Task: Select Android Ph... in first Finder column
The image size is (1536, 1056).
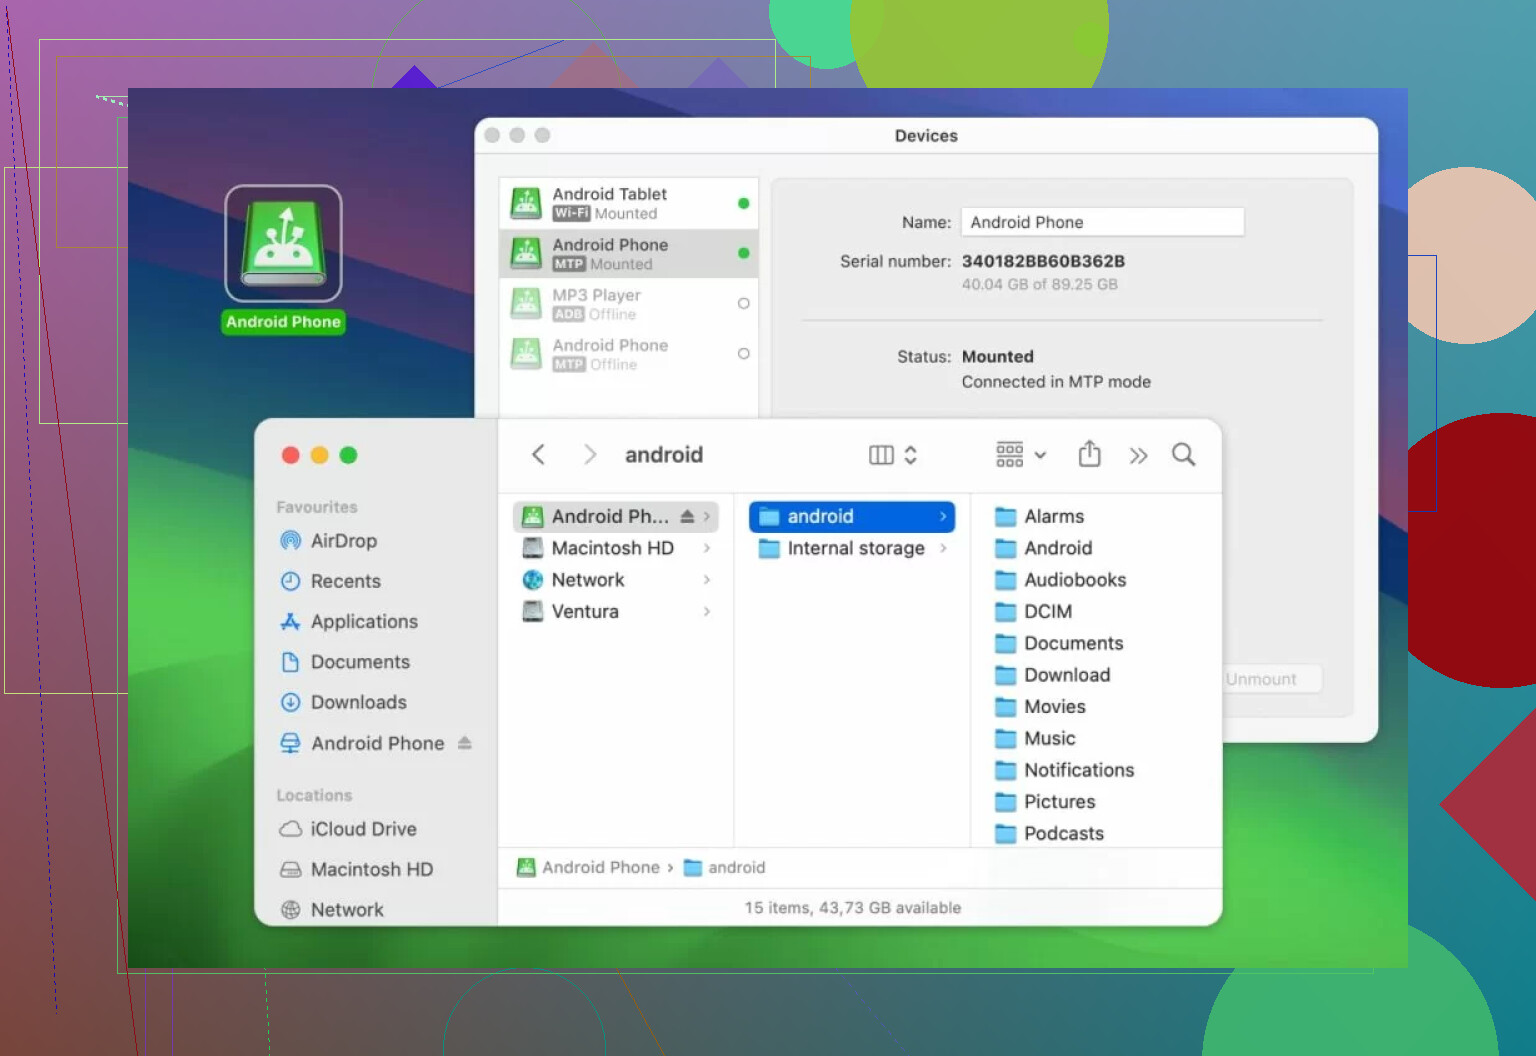Action: pos(615,516)
